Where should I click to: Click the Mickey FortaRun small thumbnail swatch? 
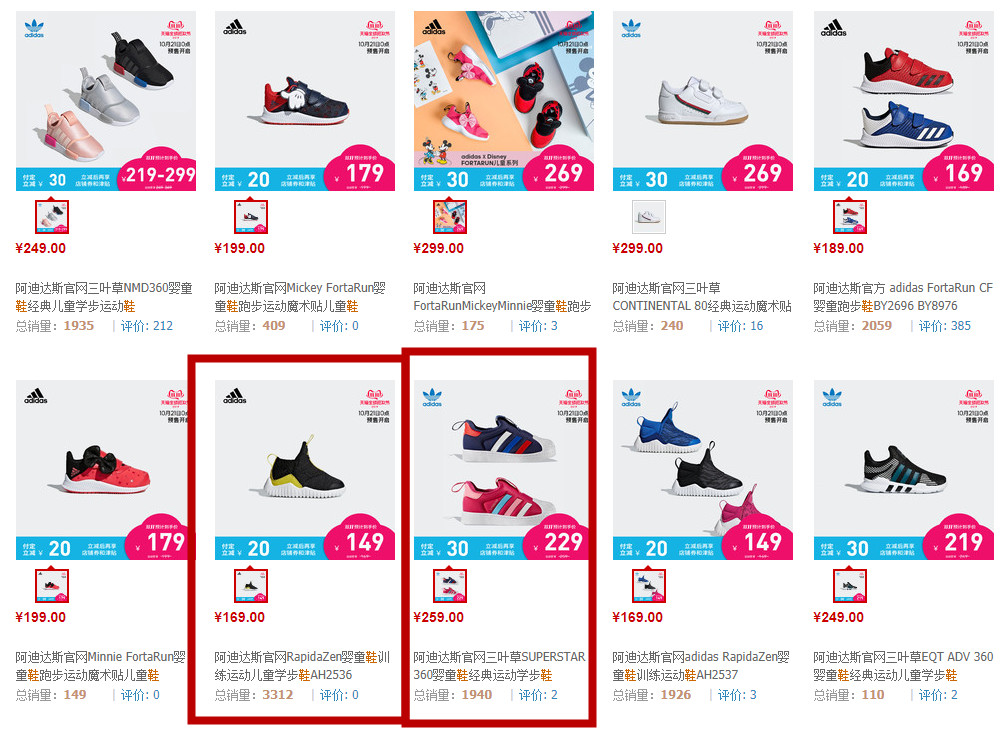251,217
